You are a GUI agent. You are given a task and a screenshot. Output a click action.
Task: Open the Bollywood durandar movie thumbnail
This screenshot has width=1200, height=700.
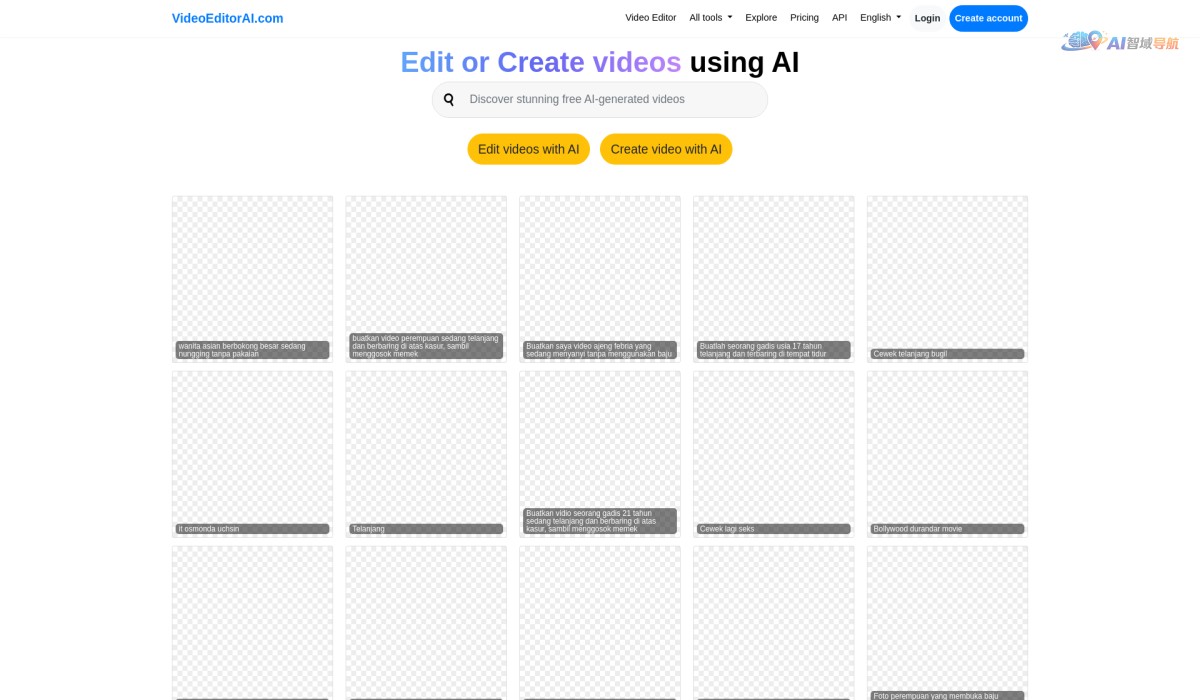[946, 453]
